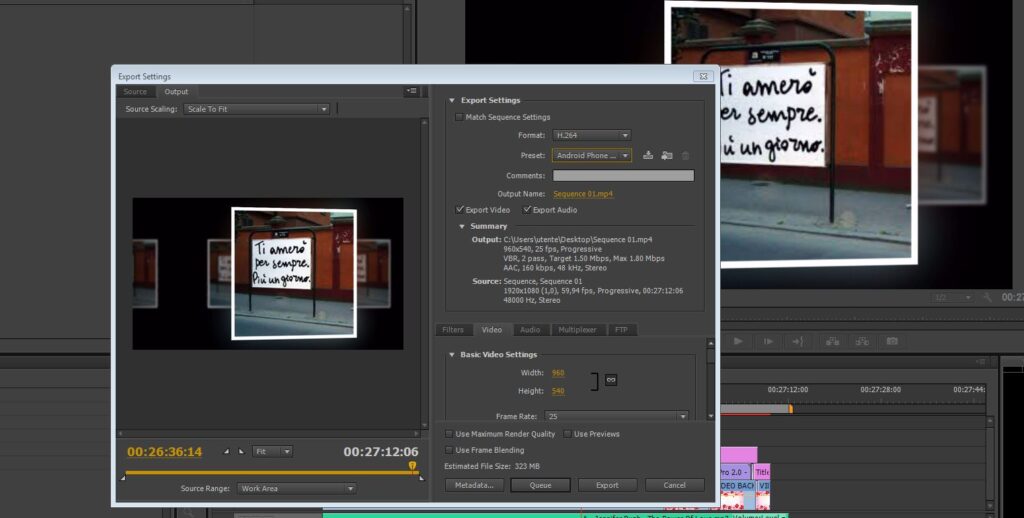1024x518 pixels.
Task: Click the Import Preset icon
Action: (667, 155)
